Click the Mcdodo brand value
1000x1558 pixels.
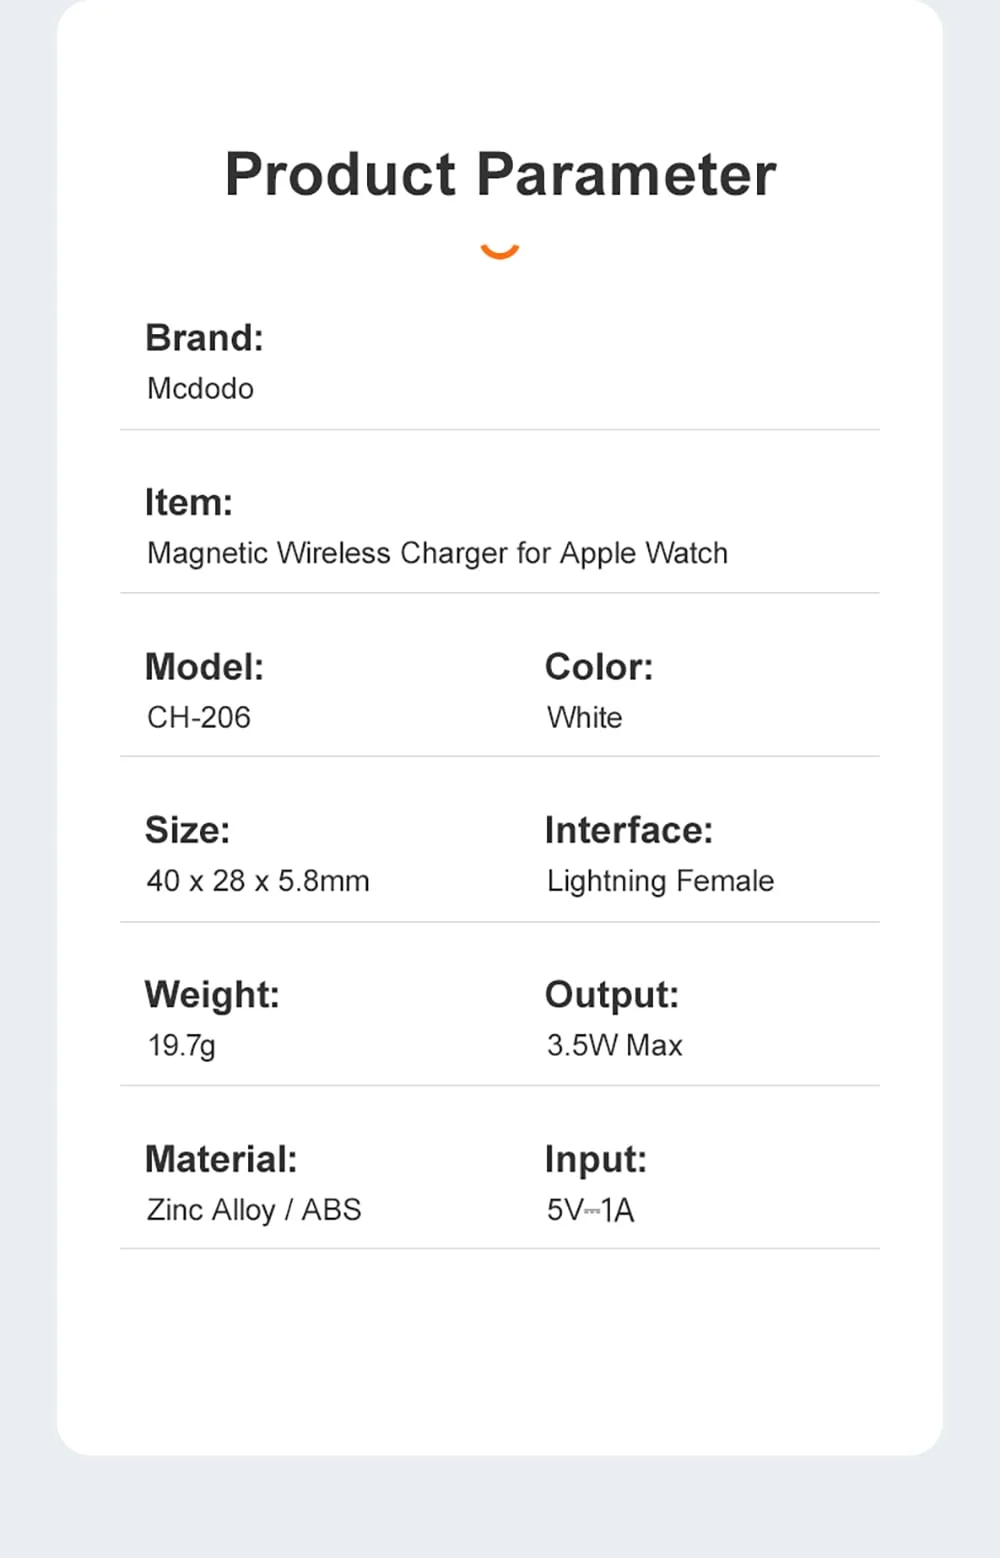pos(200,388)
